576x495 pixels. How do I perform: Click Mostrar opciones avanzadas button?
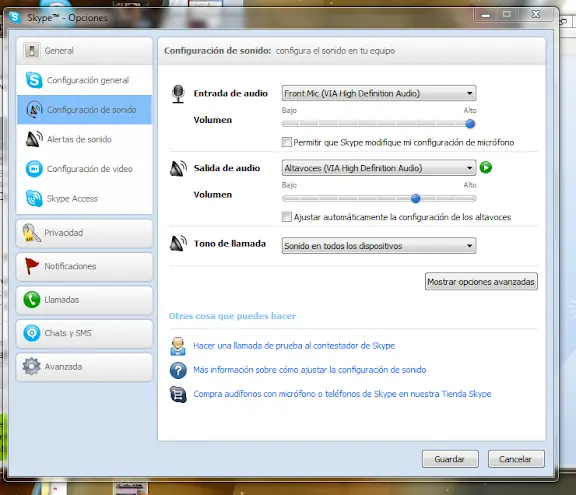(x=481, y=282)
